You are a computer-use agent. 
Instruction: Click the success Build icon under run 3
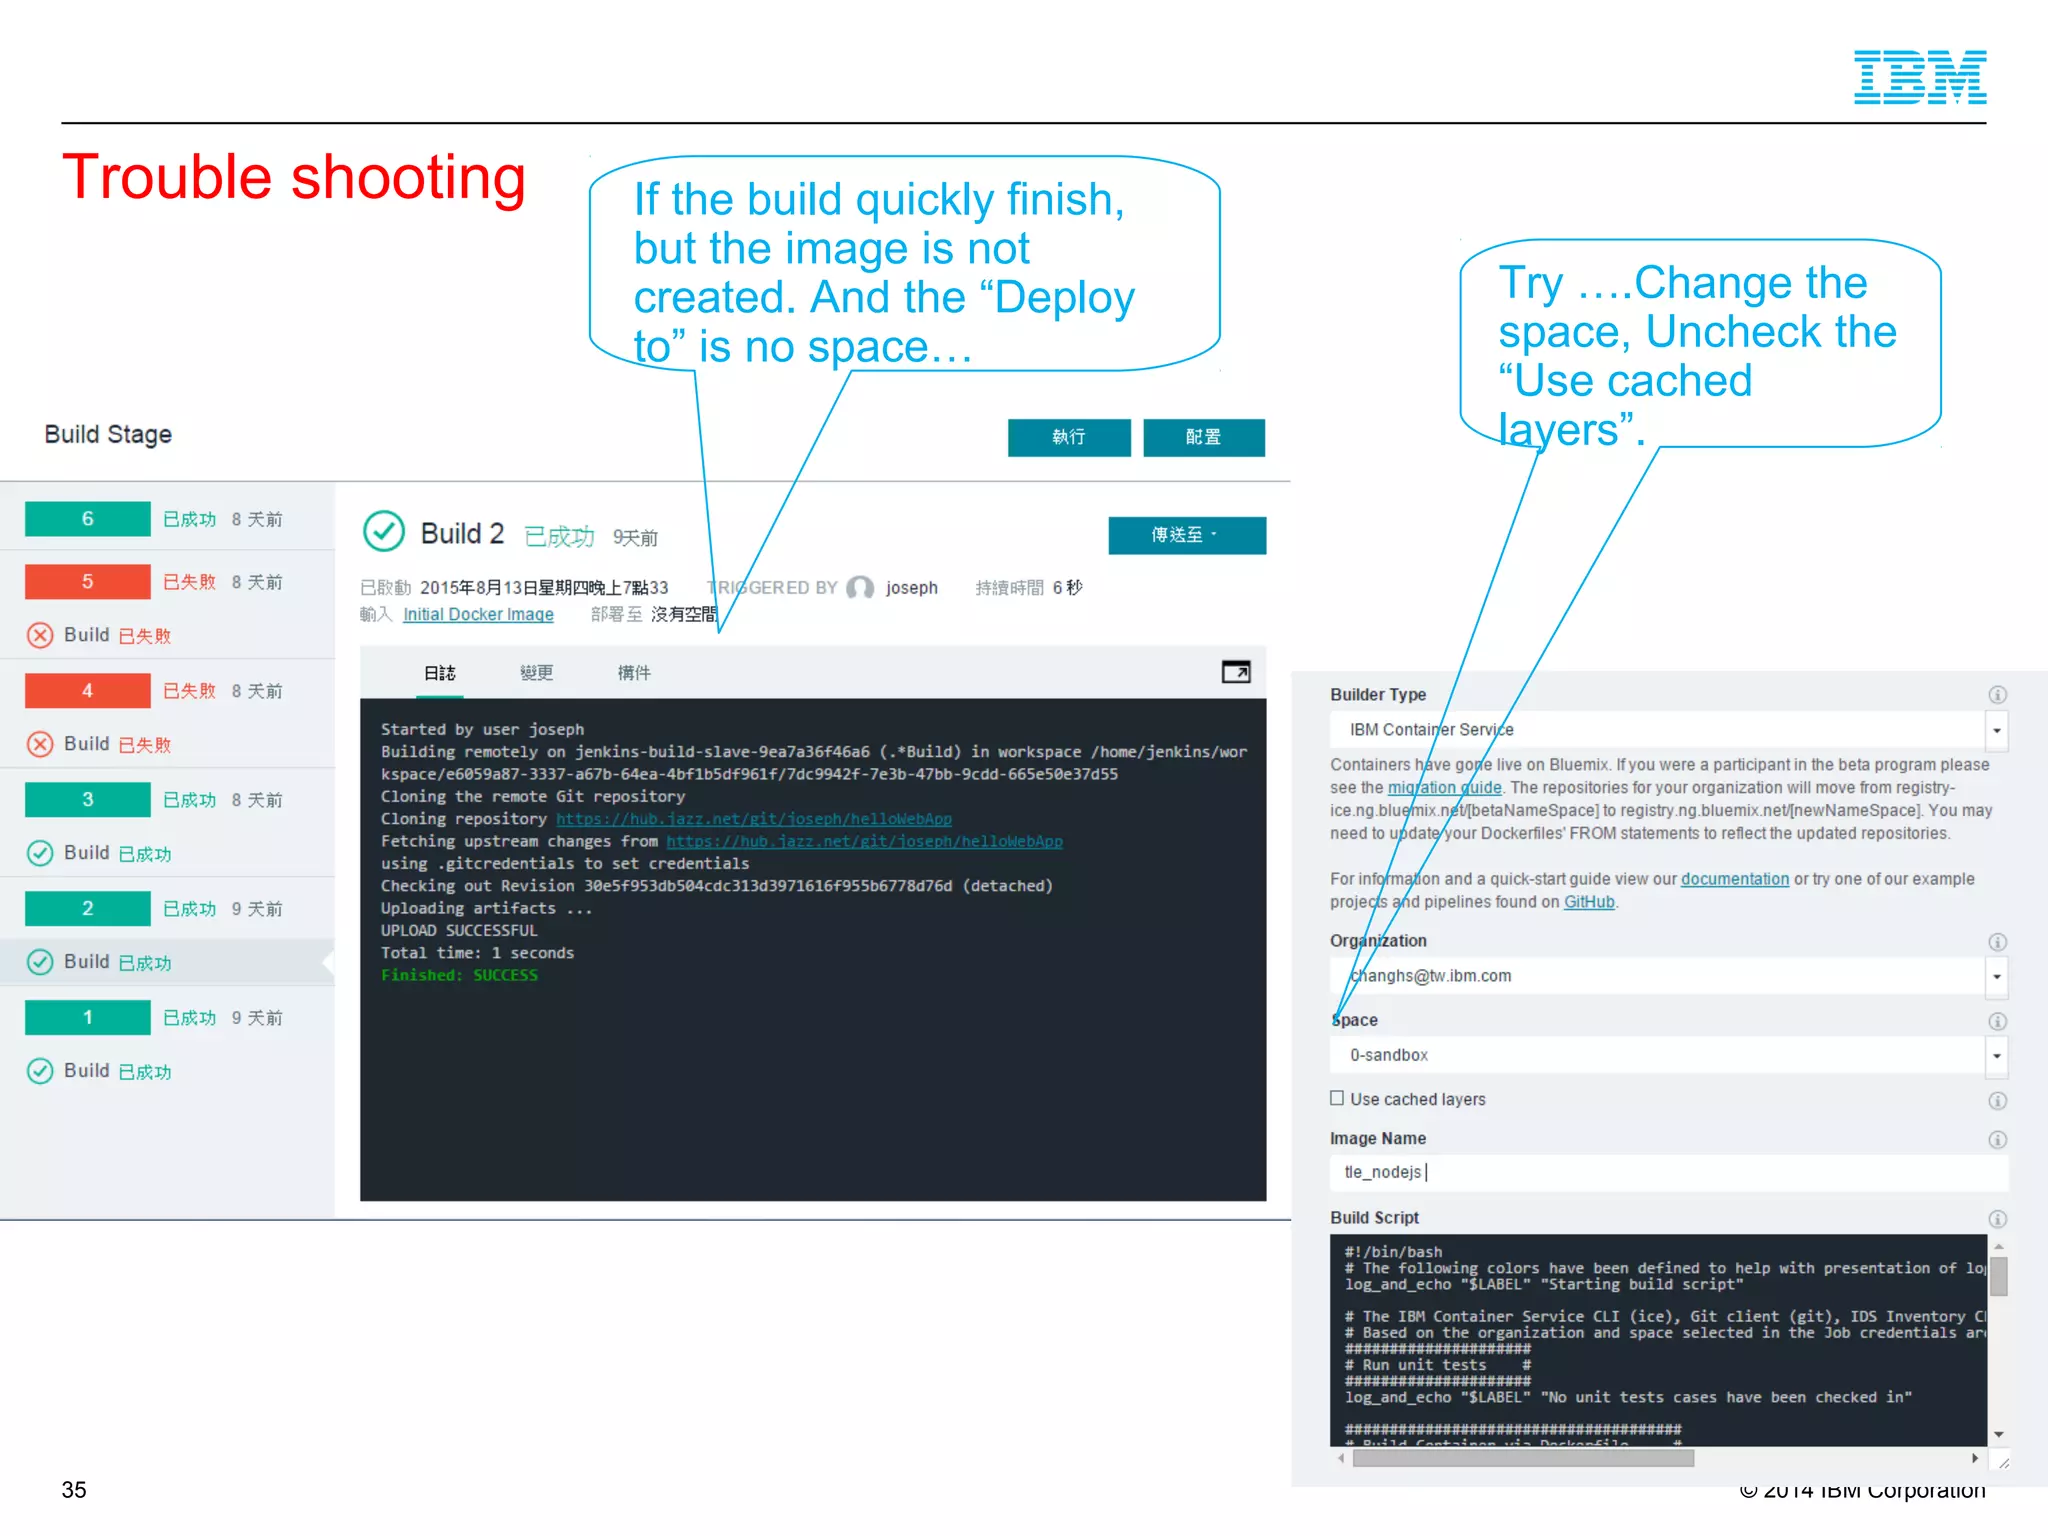[40, 853]
